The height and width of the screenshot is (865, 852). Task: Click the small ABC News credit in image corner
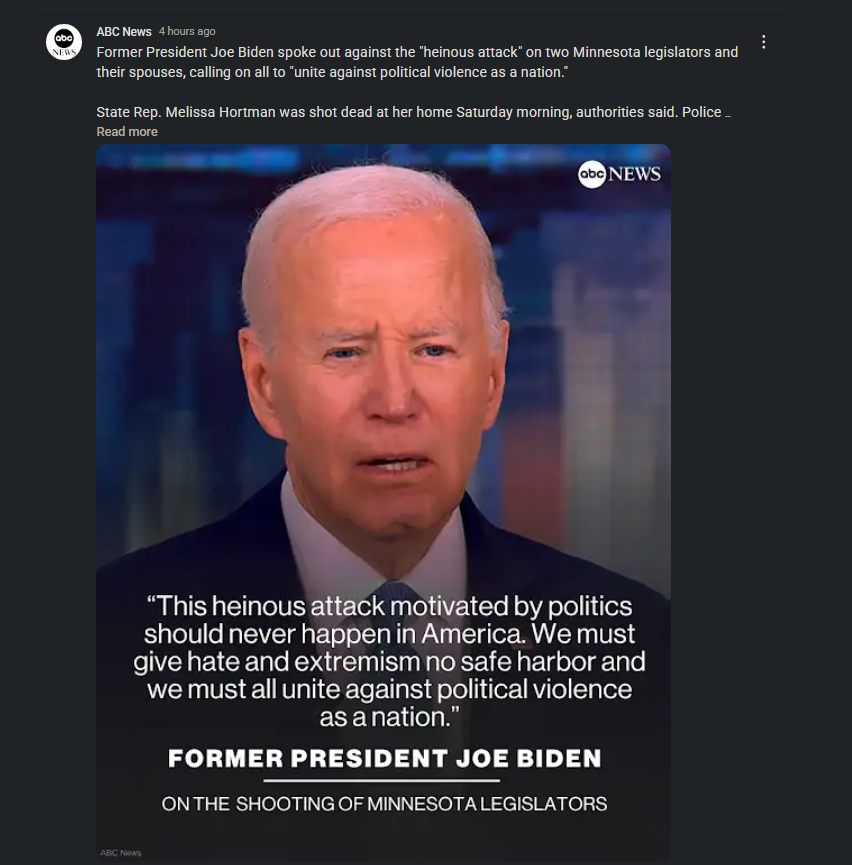121,853
